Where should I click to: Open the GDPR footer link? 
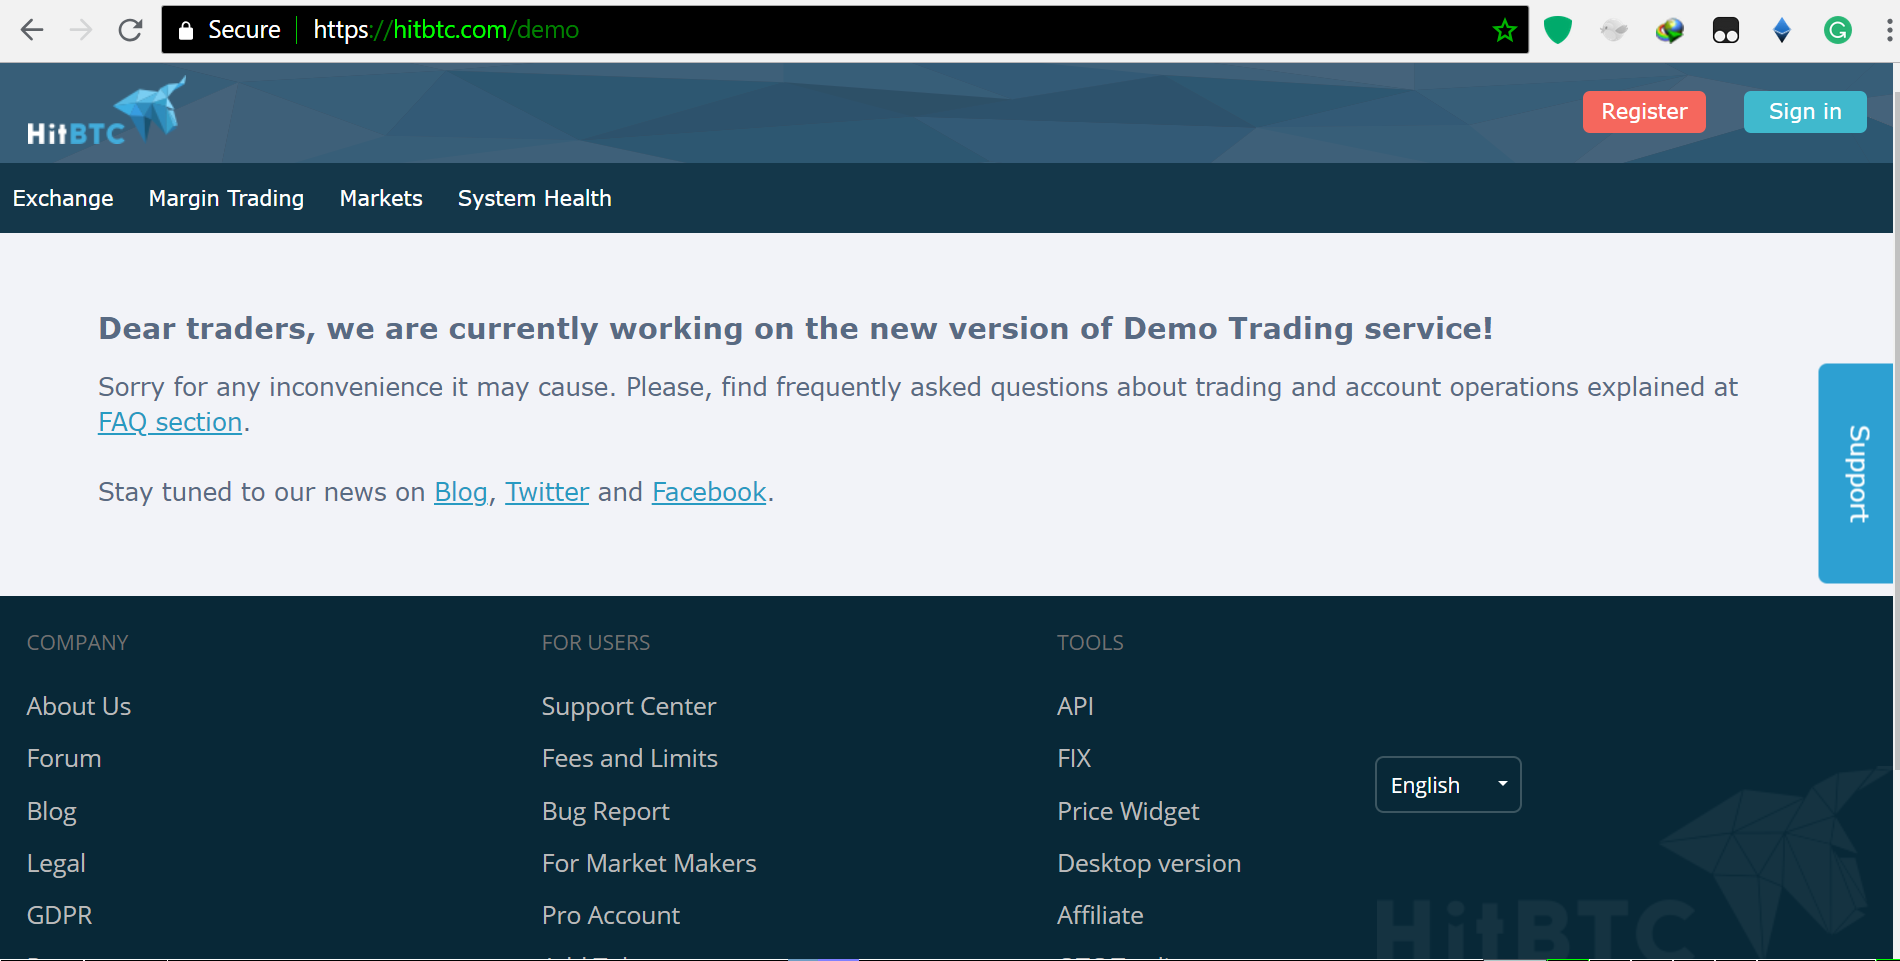pos(60,915)
